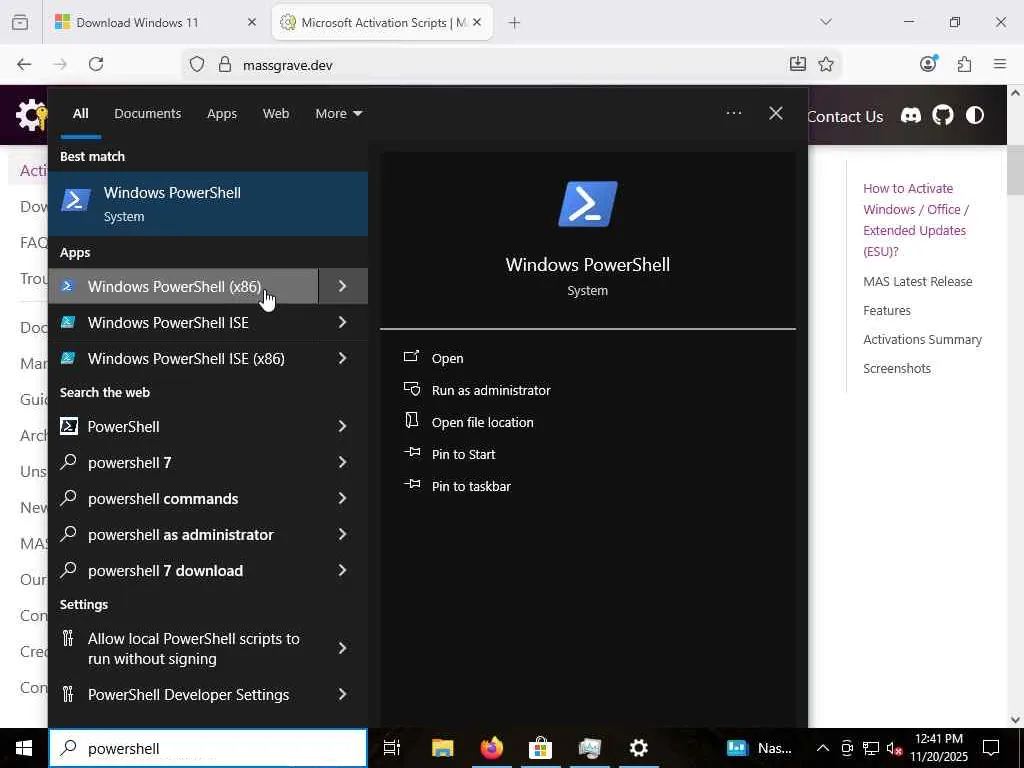Select Windows PowerShell ISE (x86) entry
Viewport: 1024px width, 768px height.
click(184, 359)
